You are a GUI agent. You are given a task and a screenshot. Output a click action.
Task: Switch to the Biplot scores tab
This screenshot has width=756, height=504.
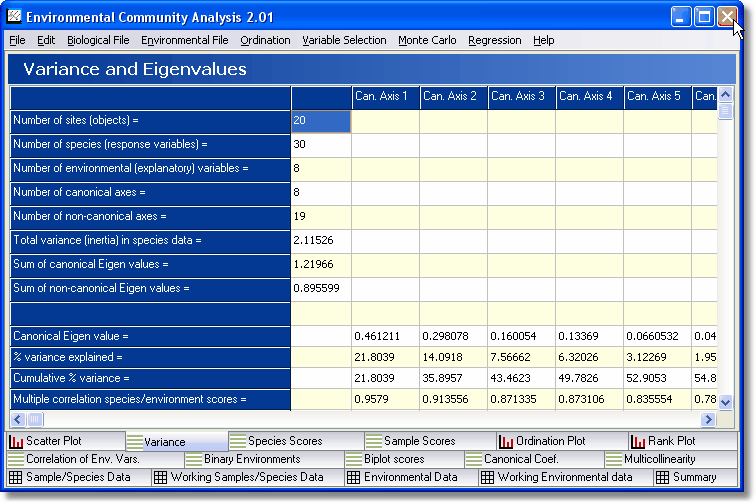[404, 459]
